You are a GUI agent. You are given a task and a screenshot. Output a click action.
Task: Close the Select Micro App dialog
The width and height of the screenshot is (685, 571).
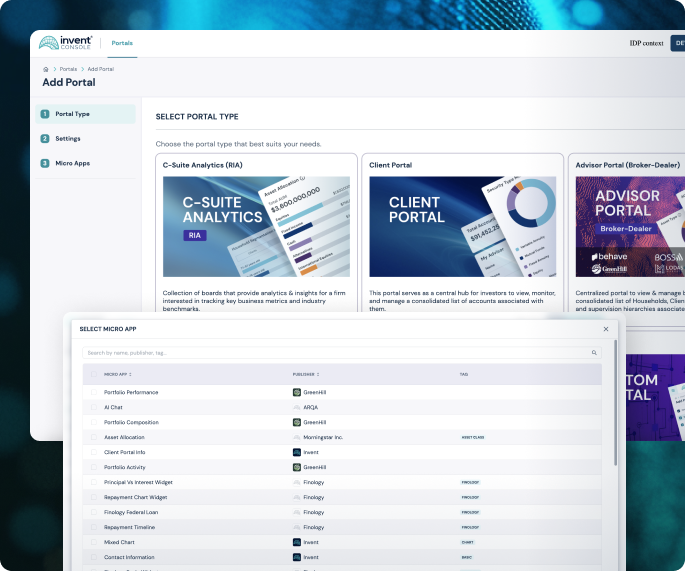[605, 329]
